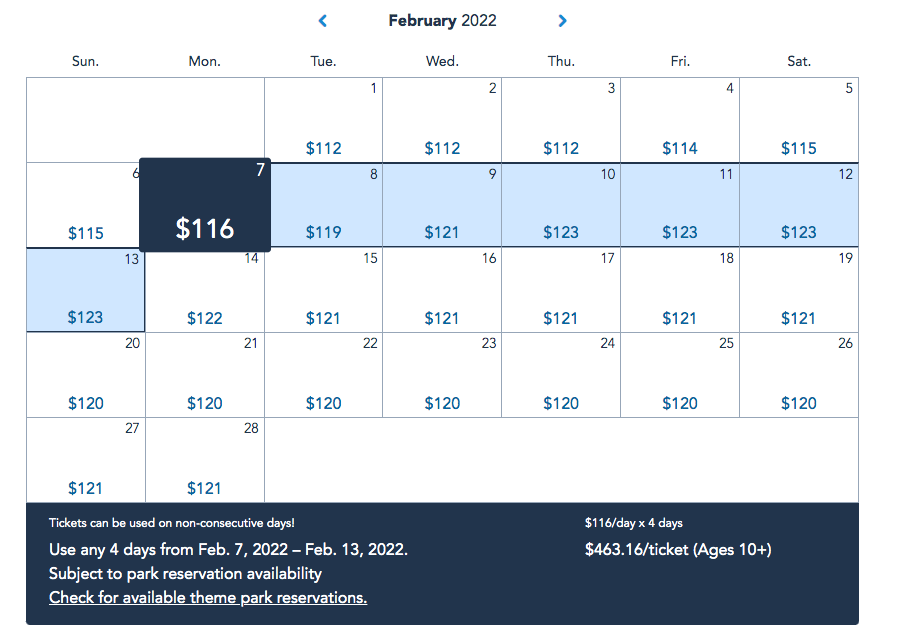This screenshot has width=907, height=636.
Task: Click the Check for available theme park reservations link
Action: 208,598
